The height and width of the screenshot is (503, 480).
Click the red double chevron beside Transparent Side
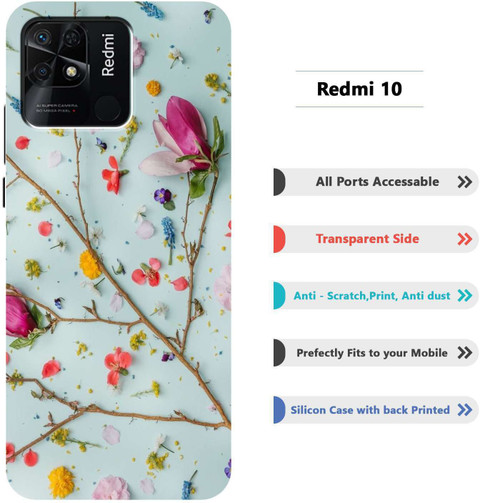pyautogui.click(x=465, y=239)
